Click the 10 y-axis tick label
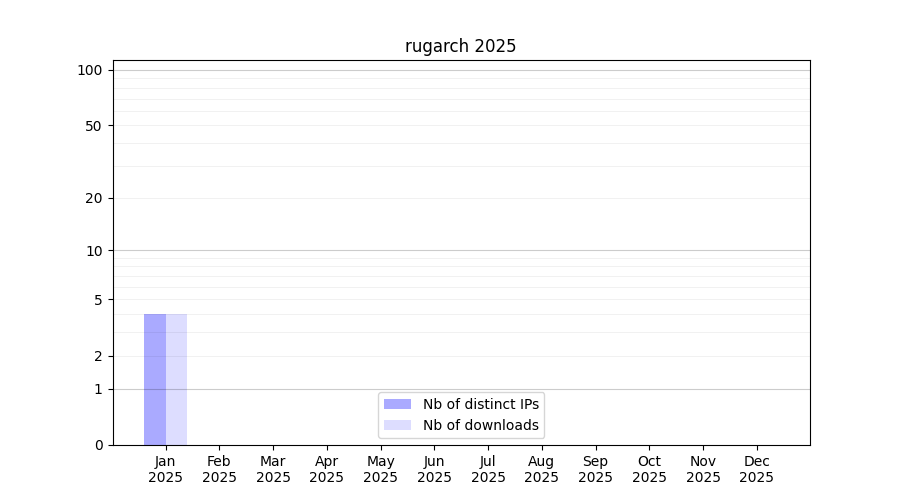The height and width of the screenshot is (500, 900). coord(93,251)
